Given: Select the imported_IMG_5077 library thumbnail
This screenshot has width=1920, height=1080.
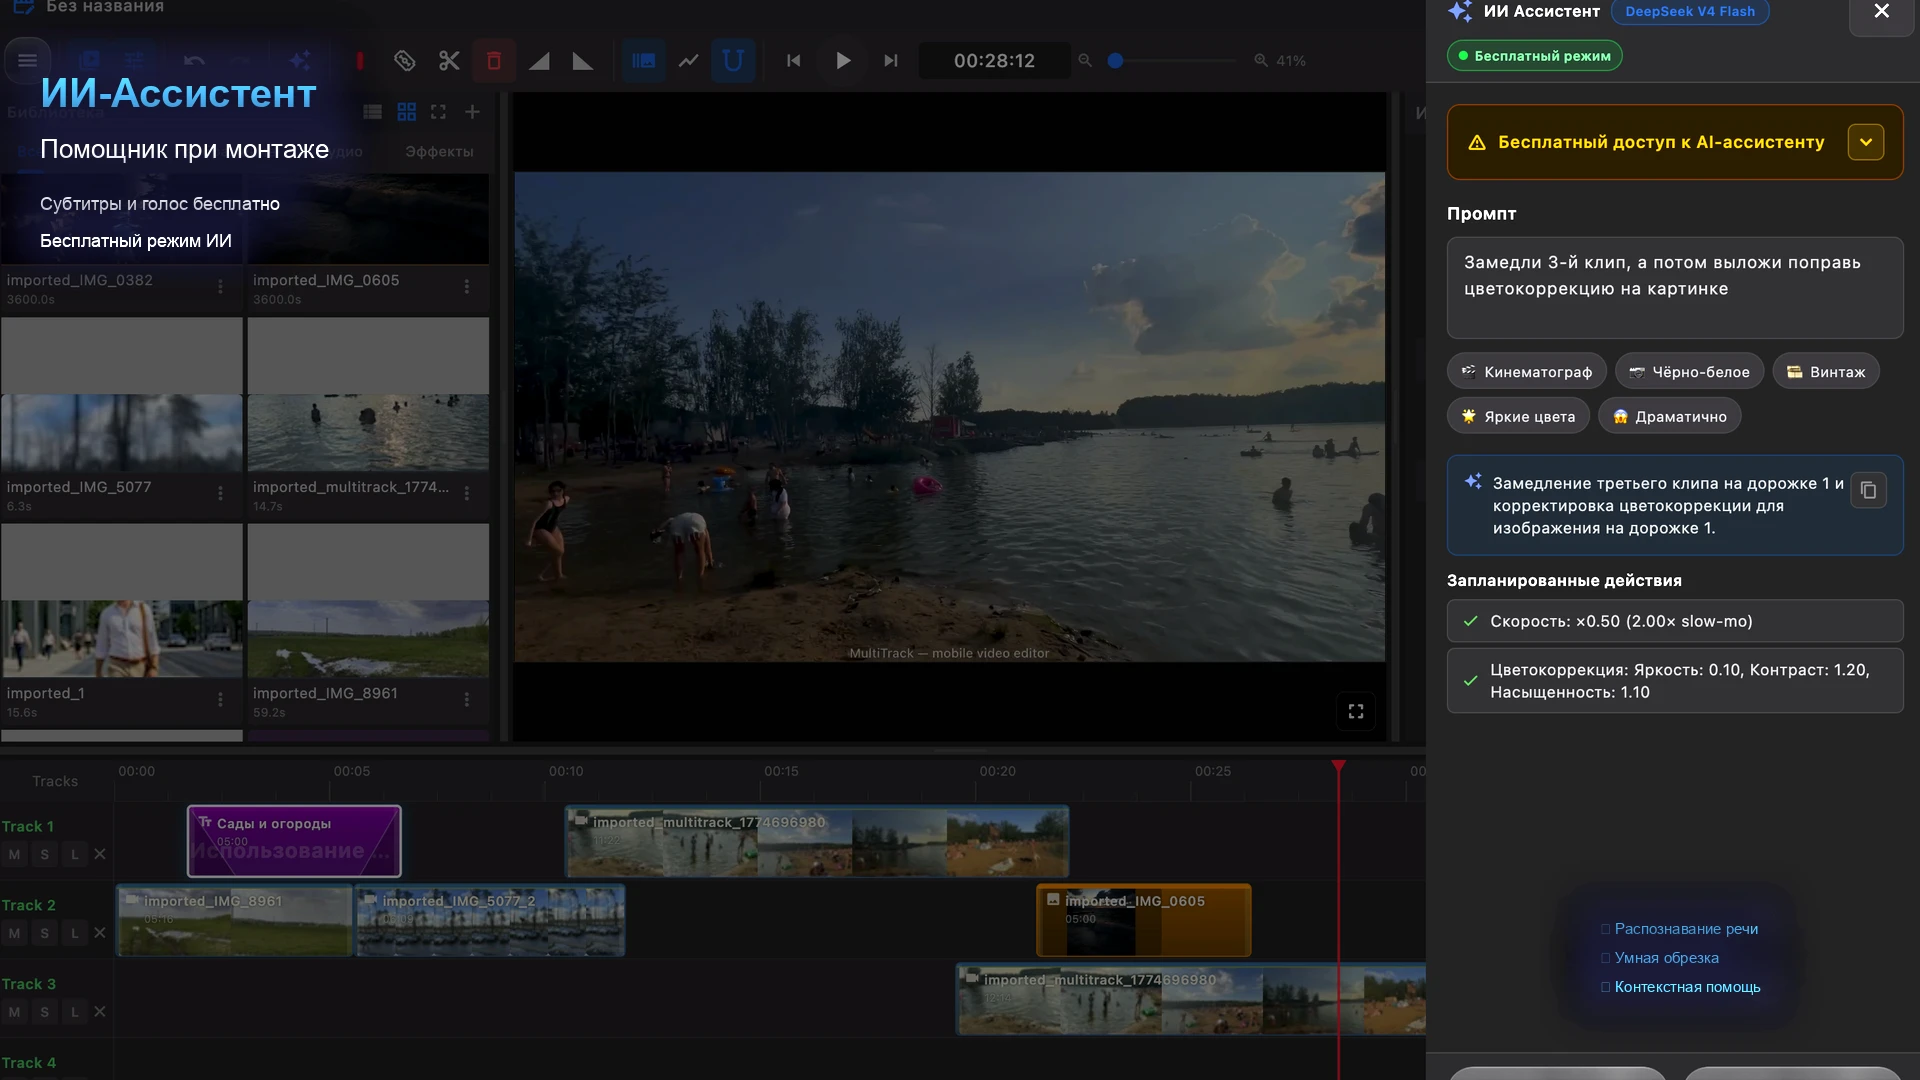Looking at the screenshot, I should (121, 395).
